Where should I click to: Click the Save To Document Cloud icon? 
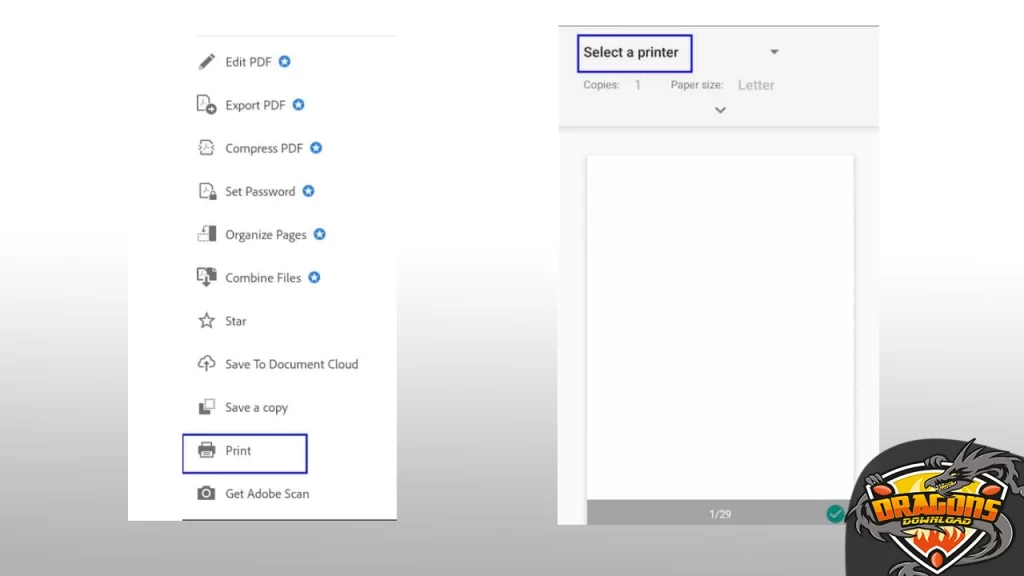pyautogui.click(x=207, y=364)
